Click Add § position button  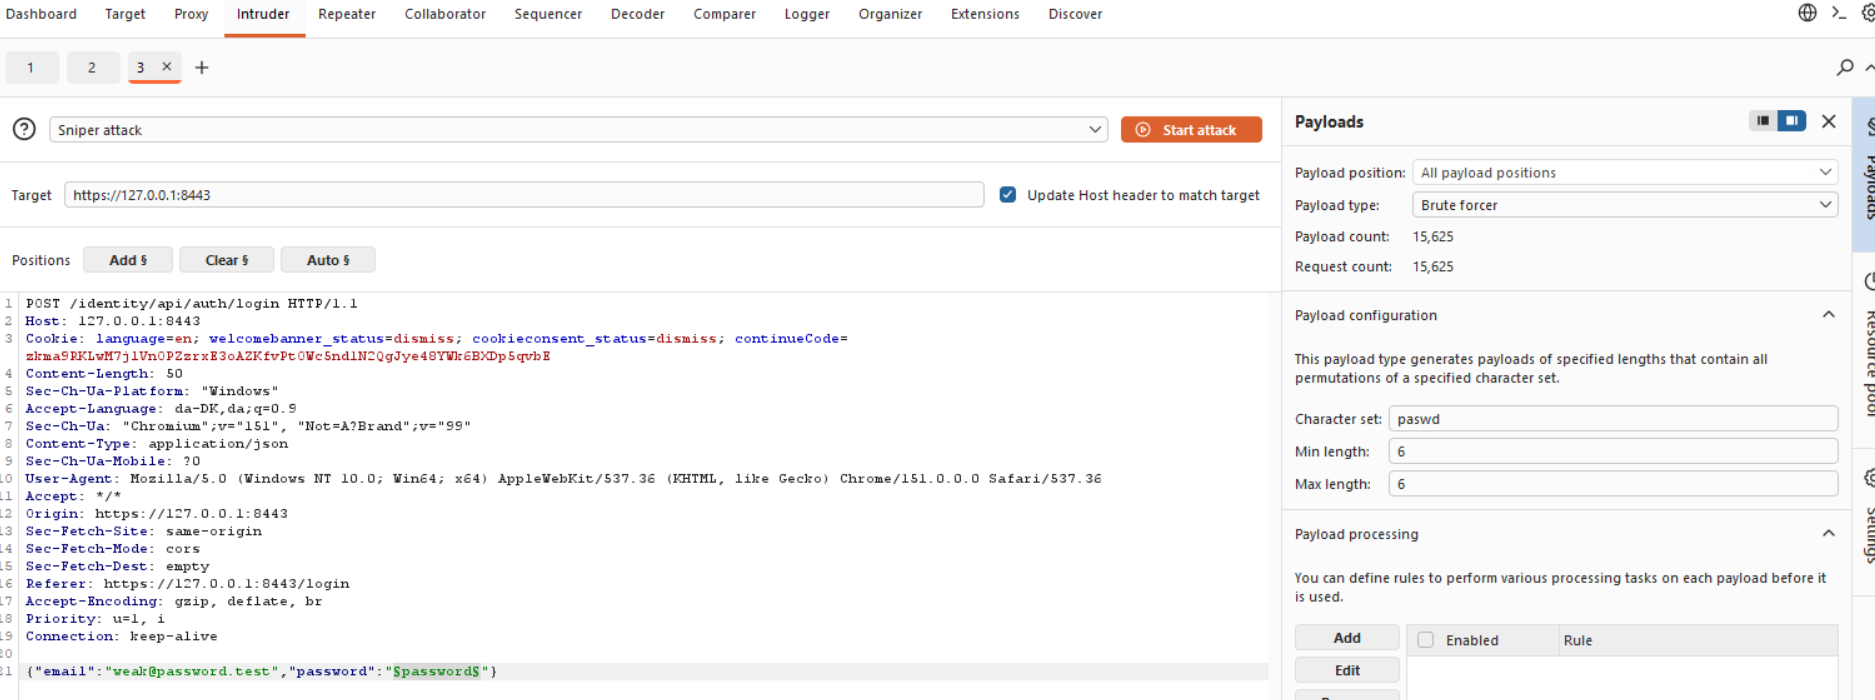coord(128,260)
